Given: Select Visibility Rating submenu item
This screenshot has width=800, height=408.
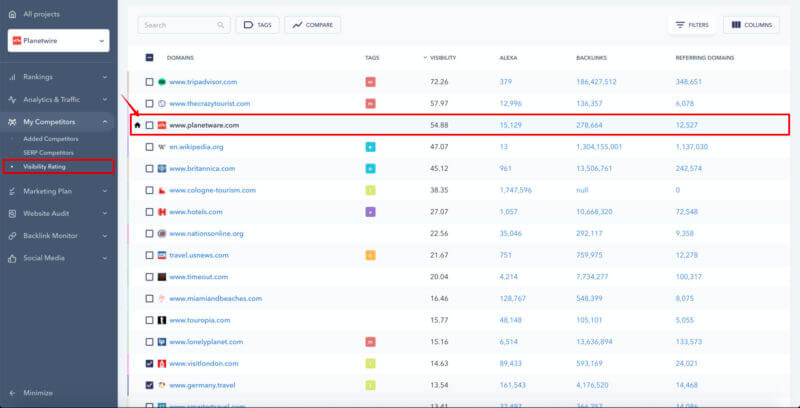Looking at the screenshot, I should [x=44, y=166].
